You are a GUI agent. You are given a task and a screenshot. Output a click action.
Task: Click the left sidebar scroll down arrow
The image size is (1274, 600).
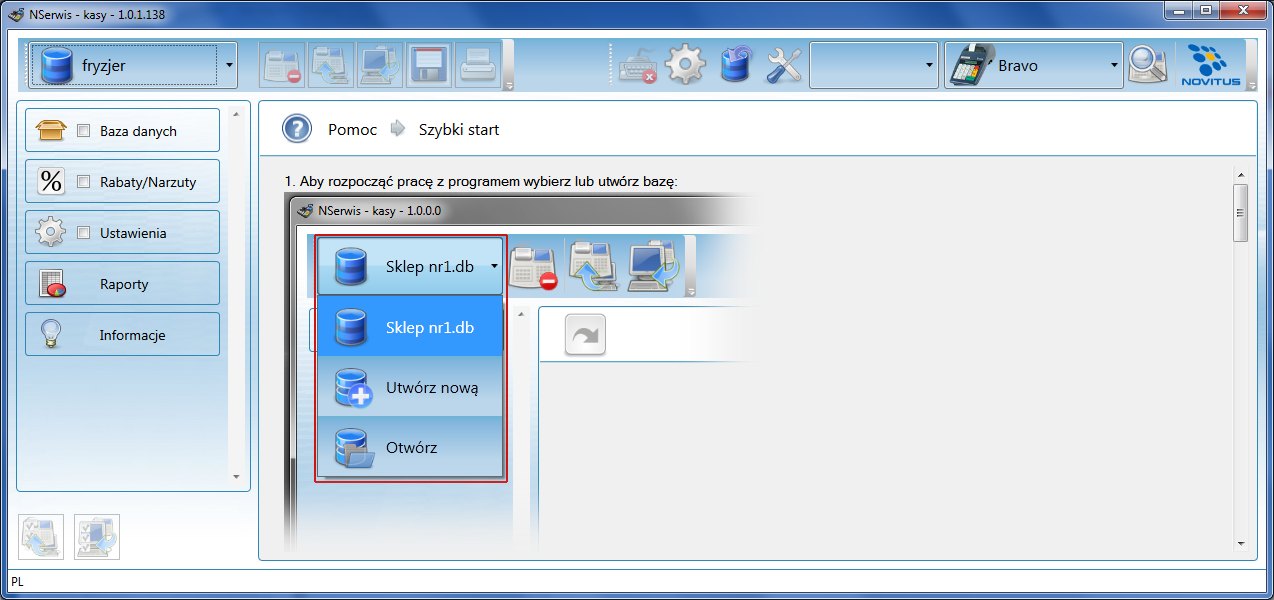click(x=236, y=477)
